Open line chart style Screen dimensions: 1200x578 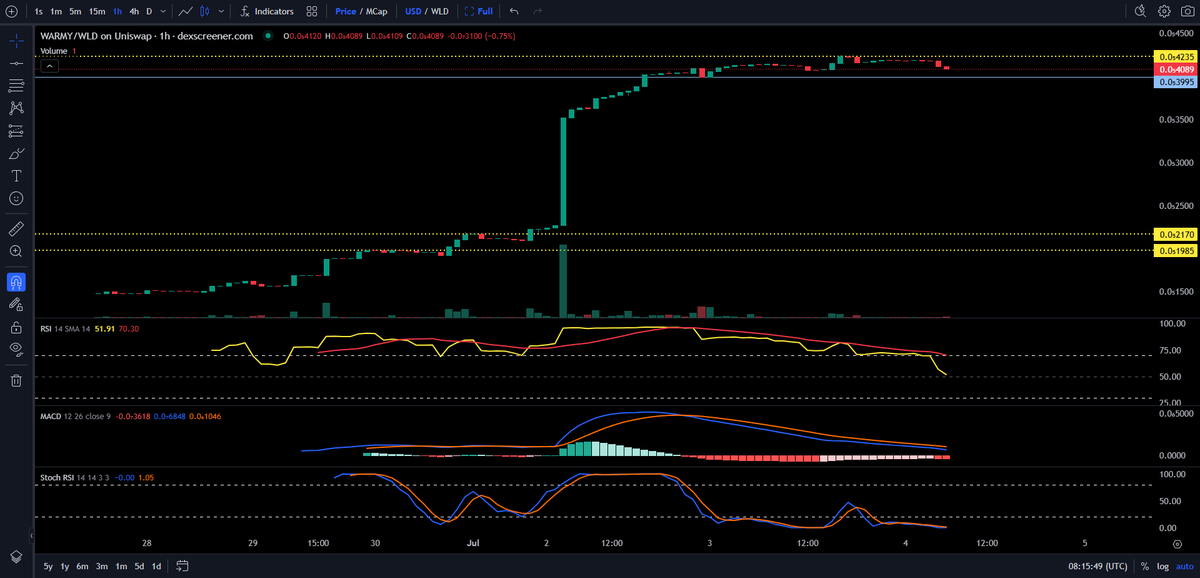pos(186,11)
